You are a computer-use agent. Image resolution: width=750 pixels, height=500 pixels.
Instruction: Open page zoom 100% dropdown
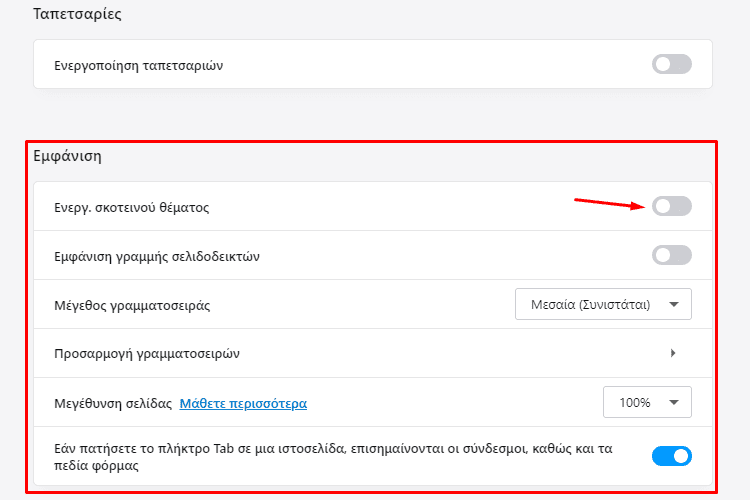point(647,402)
